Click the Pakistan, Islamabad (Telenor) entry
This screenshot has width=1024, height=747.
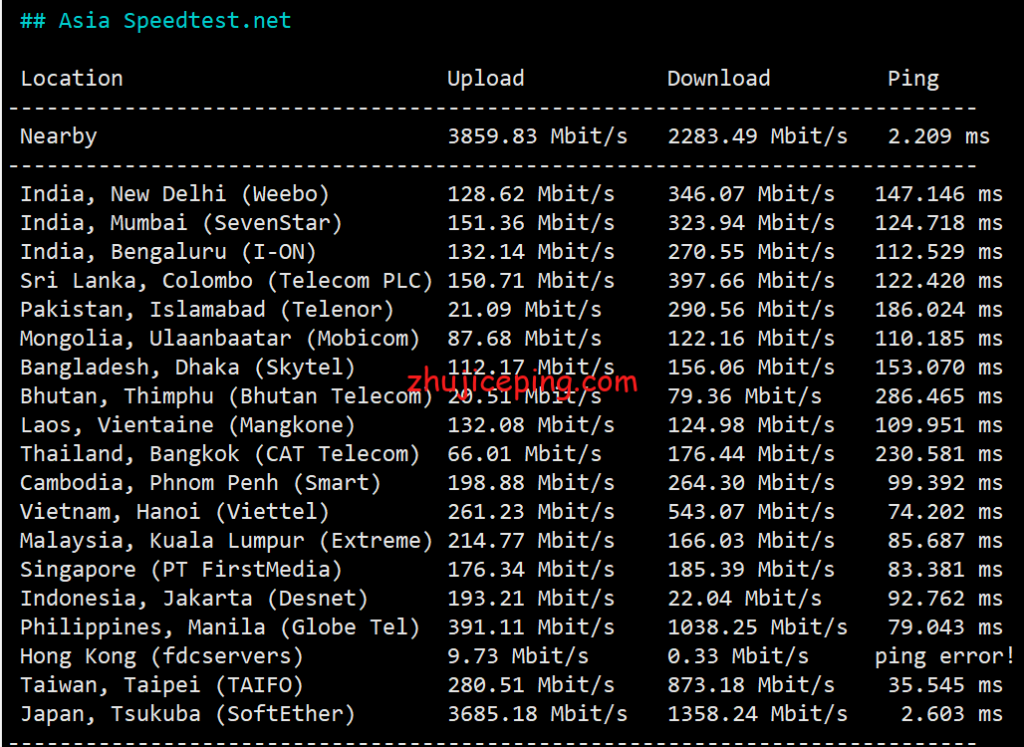pyautogui.click(x=207, y=310)
